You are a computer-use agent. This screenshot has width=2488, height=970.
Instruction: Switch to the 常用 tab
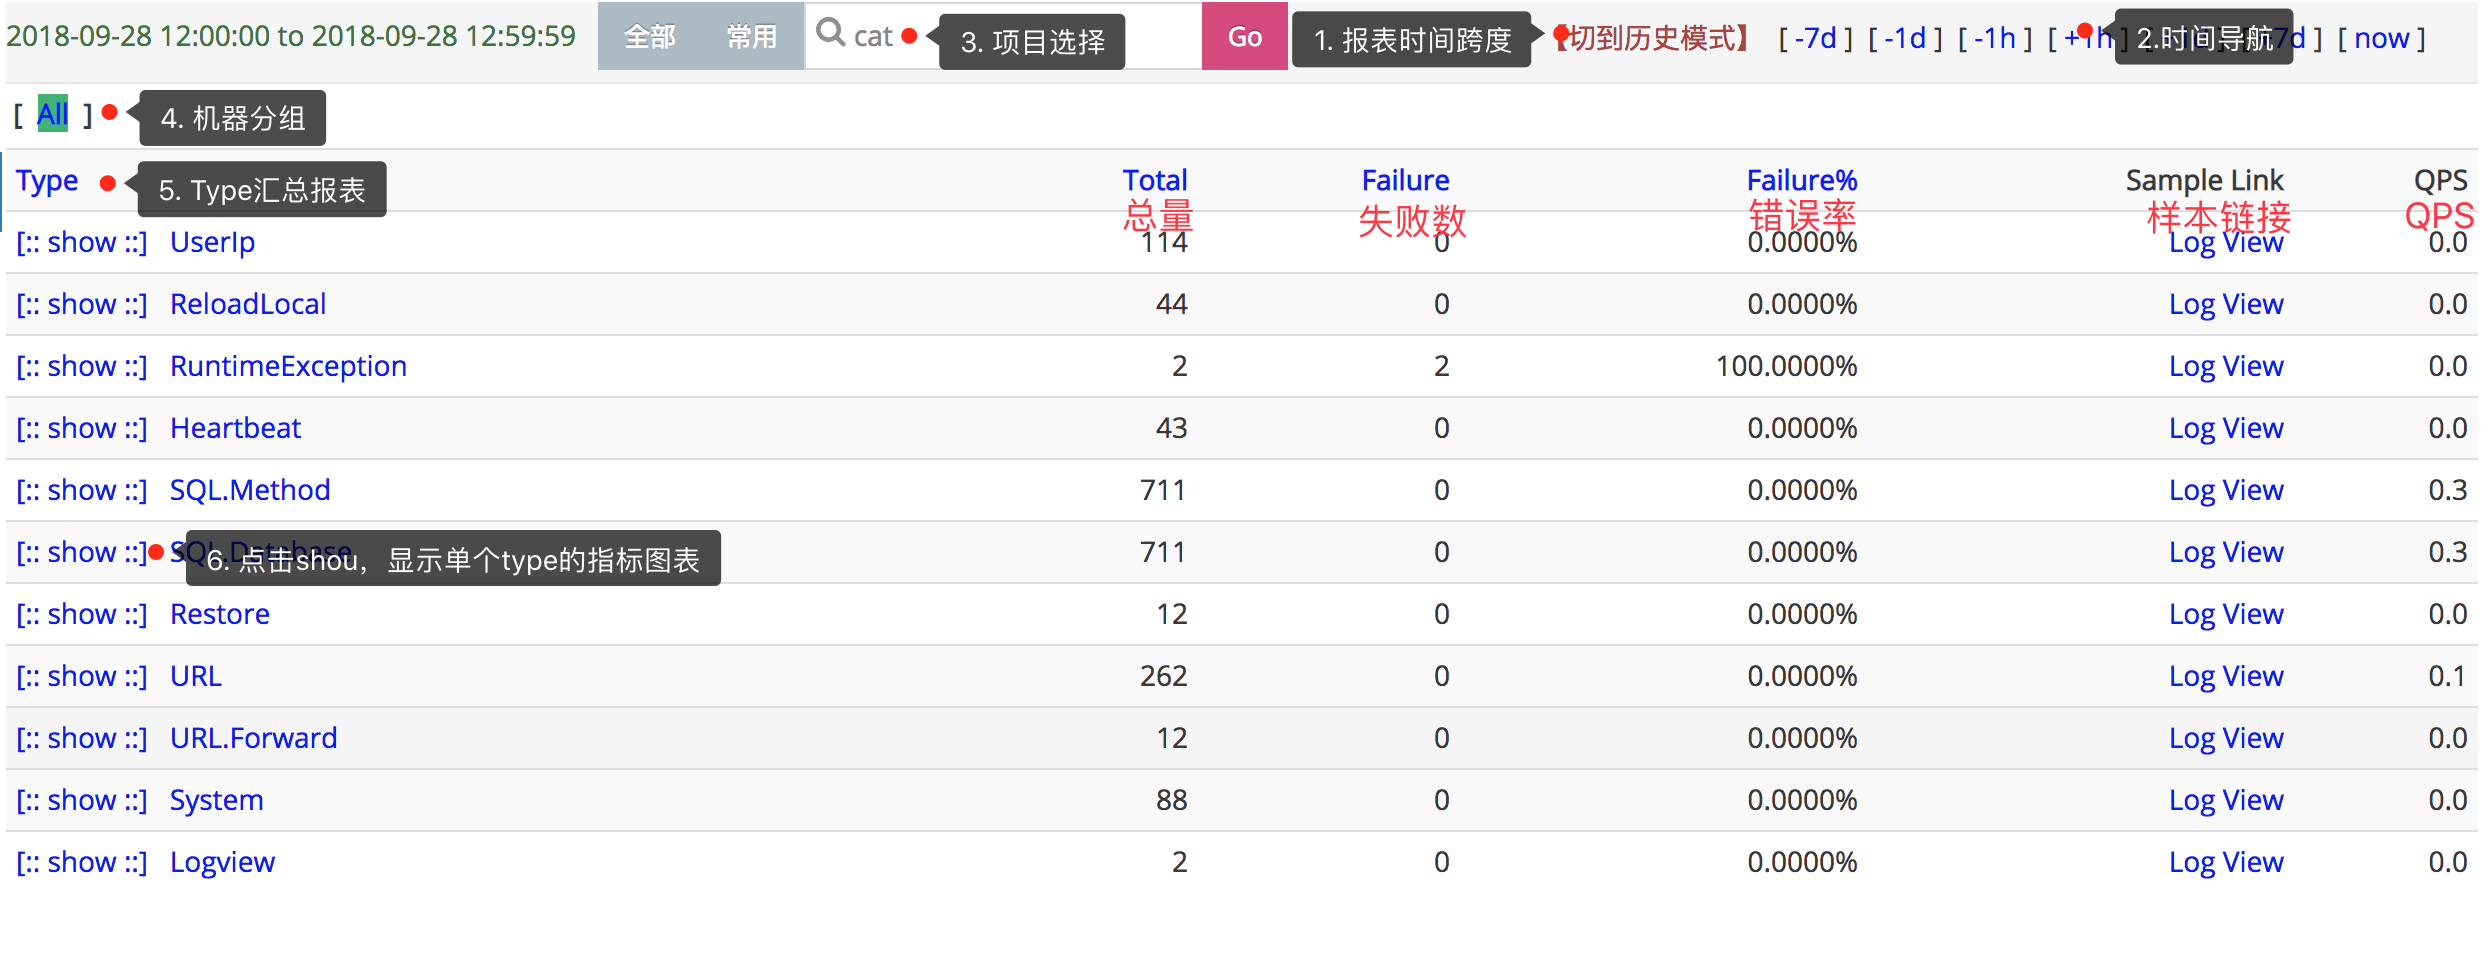[752, 36]
